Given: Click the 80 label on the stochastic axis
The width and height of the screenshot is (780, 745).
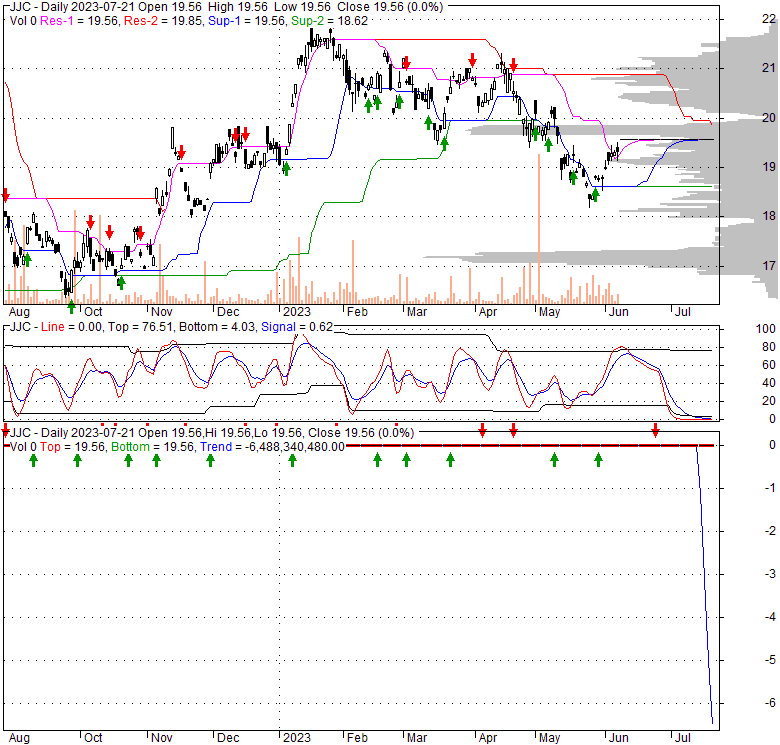Looking at the screenshot, I should pyautogui.click(x=769, y=347).
